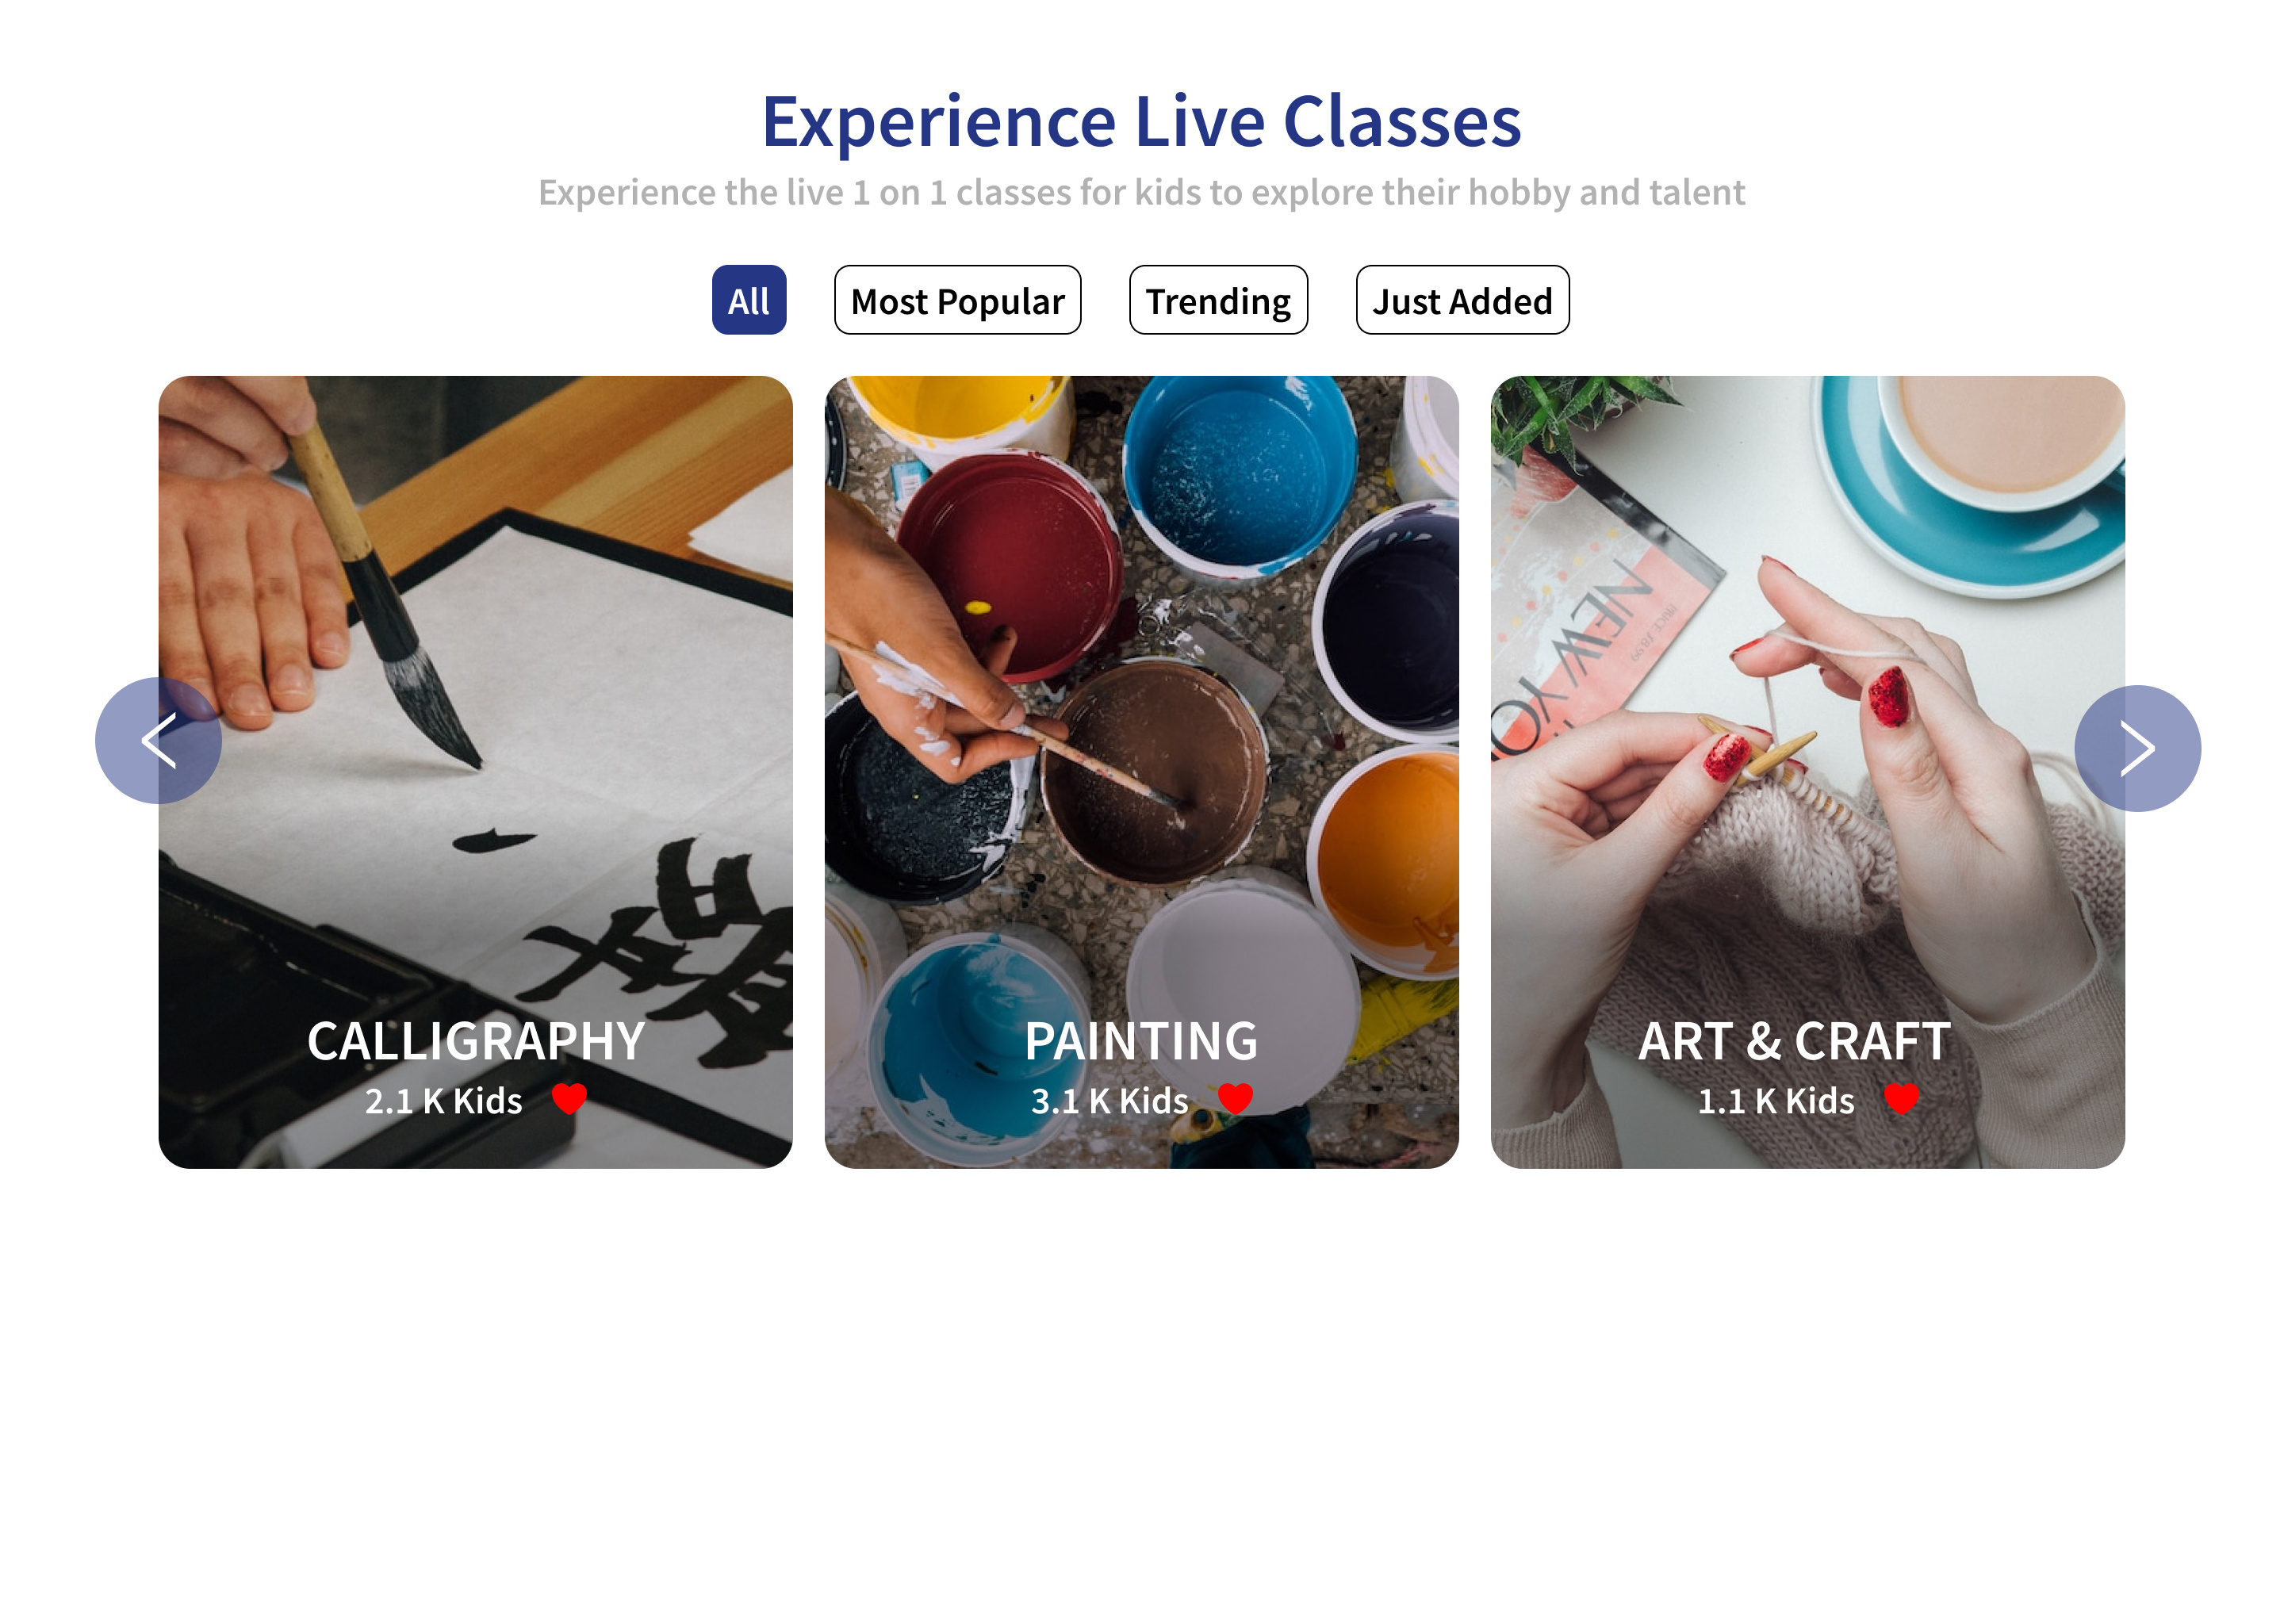
Task: Open the Calligraphy class card
Action: pos(475,700)
